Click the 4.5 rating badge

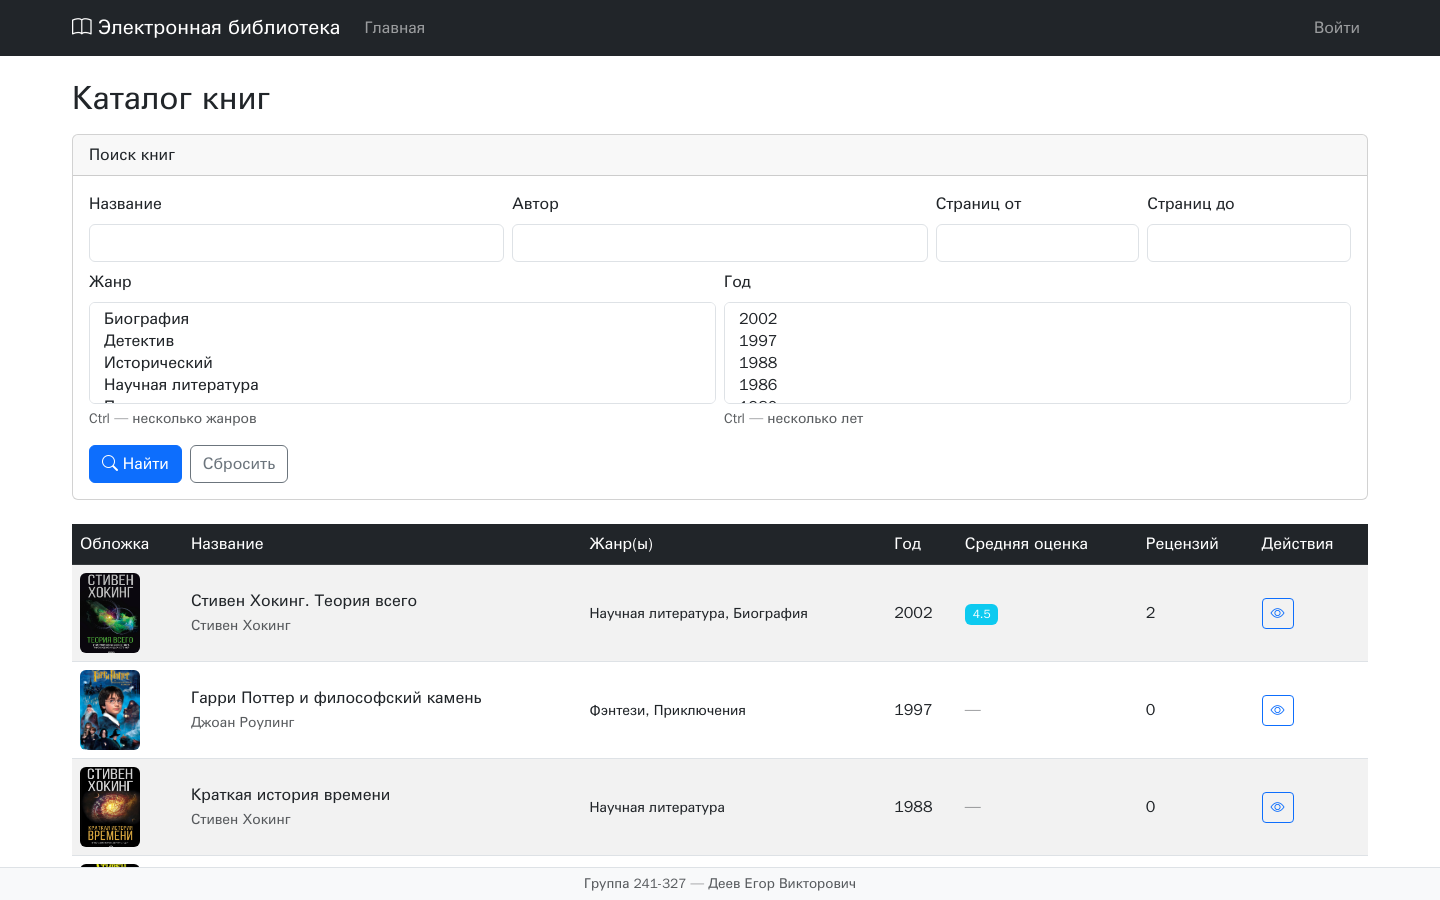pos(981,614)
